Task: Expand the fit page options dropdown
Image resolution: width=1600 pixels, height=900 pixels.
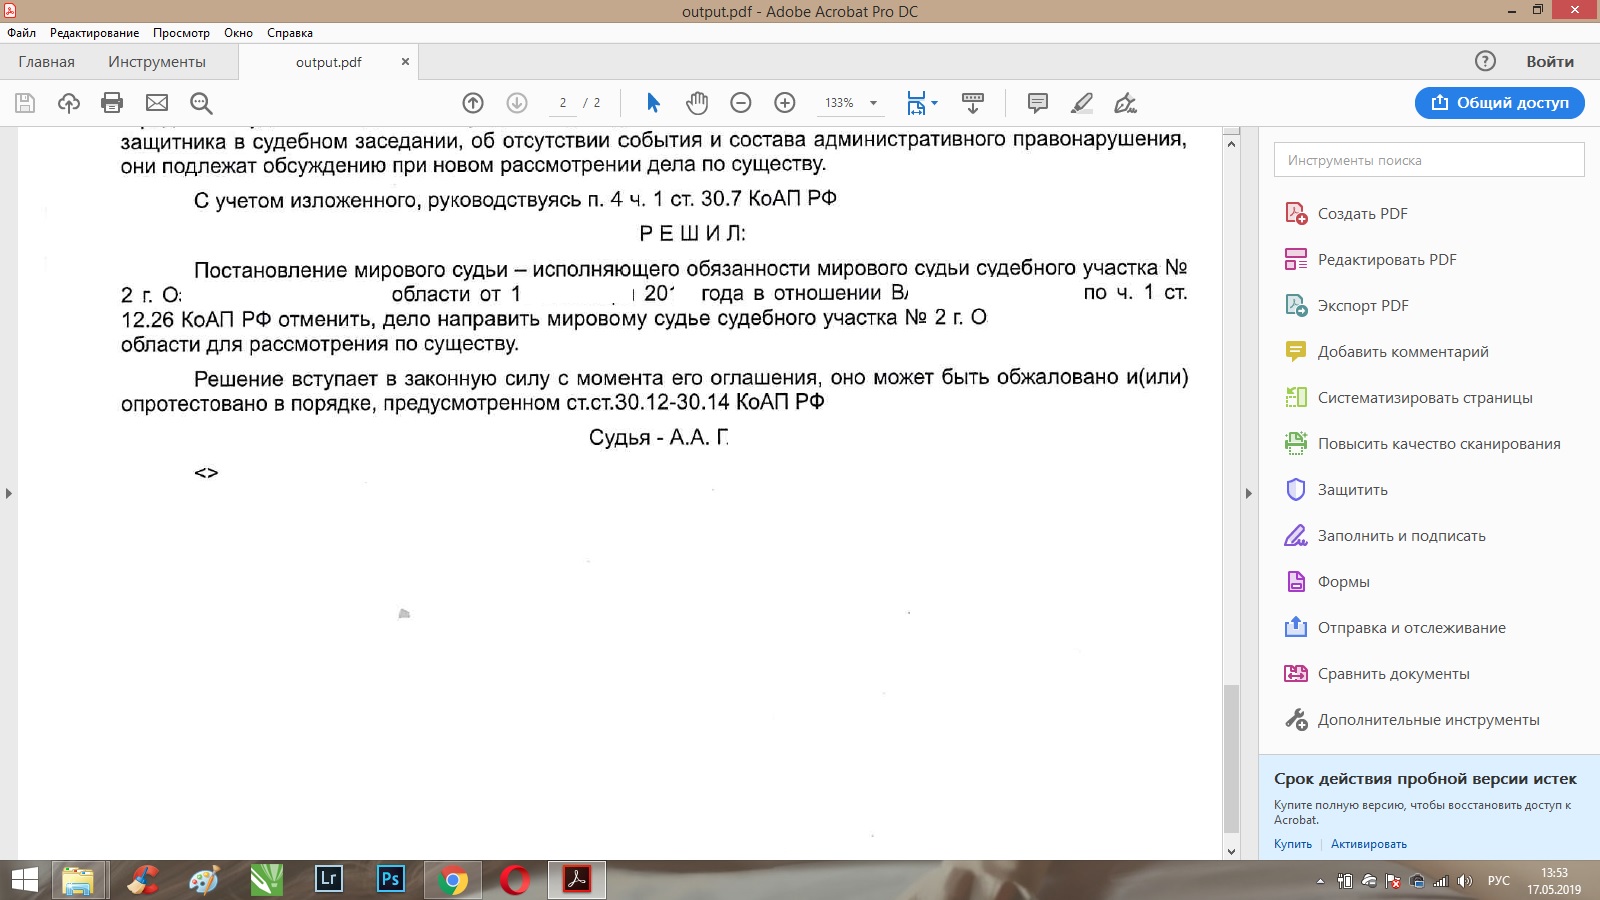Action: (x=934, y=103)
